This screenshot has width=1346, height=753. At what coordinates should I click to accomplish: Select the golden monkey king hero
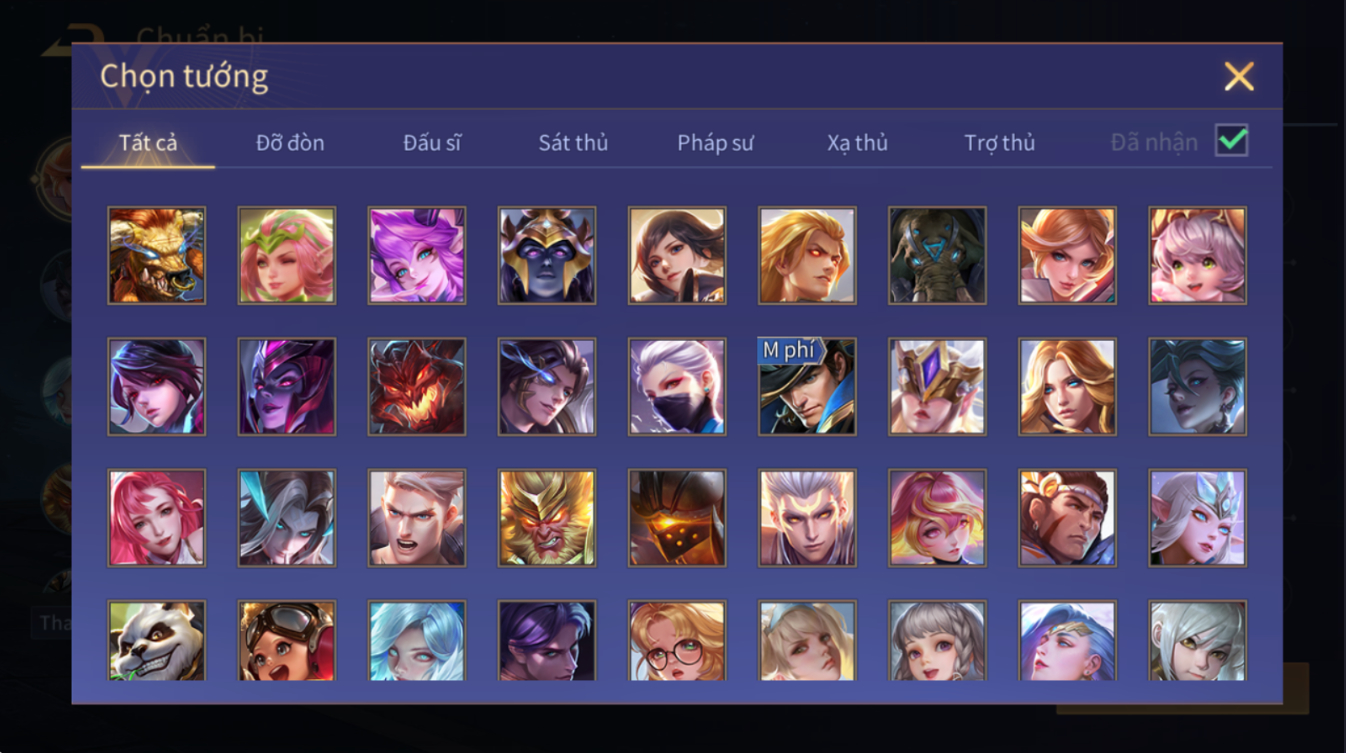click(547, 518)
